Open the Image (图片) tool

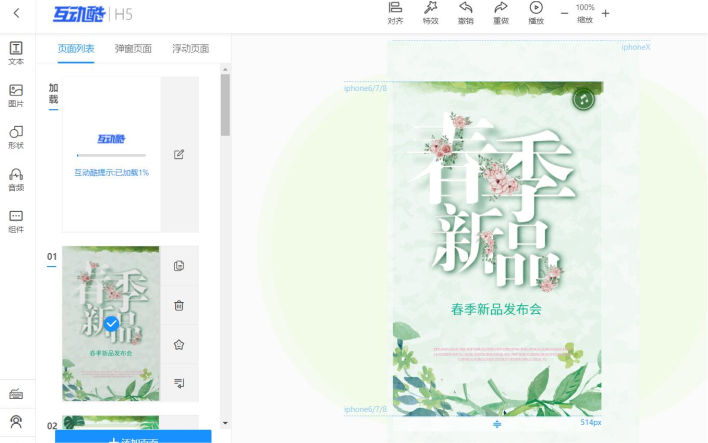16,95
